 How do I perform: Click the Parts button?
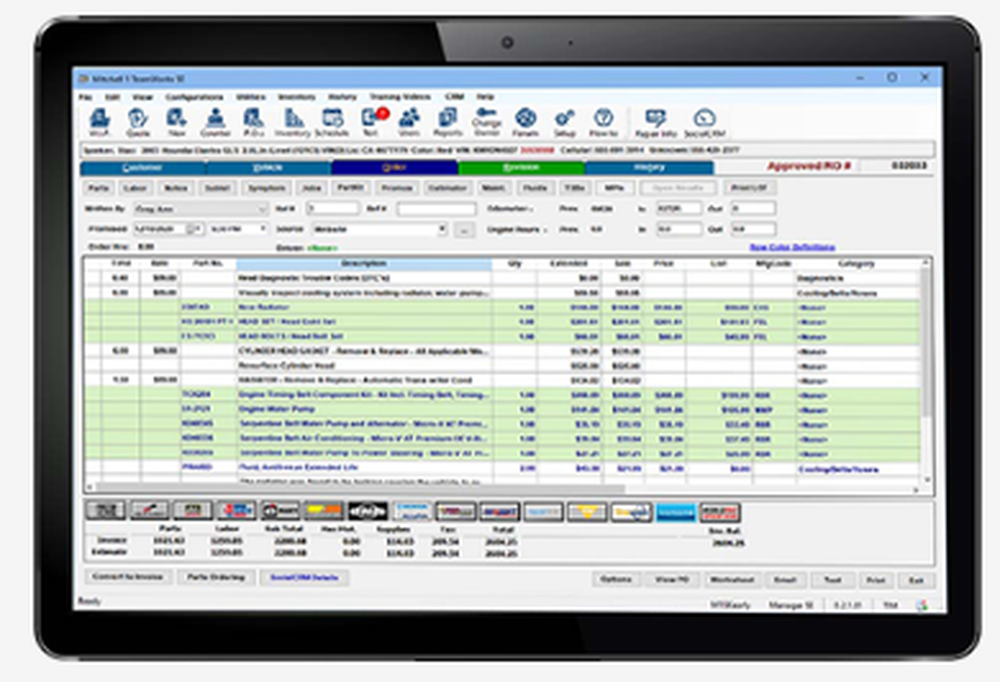point(98,188)
